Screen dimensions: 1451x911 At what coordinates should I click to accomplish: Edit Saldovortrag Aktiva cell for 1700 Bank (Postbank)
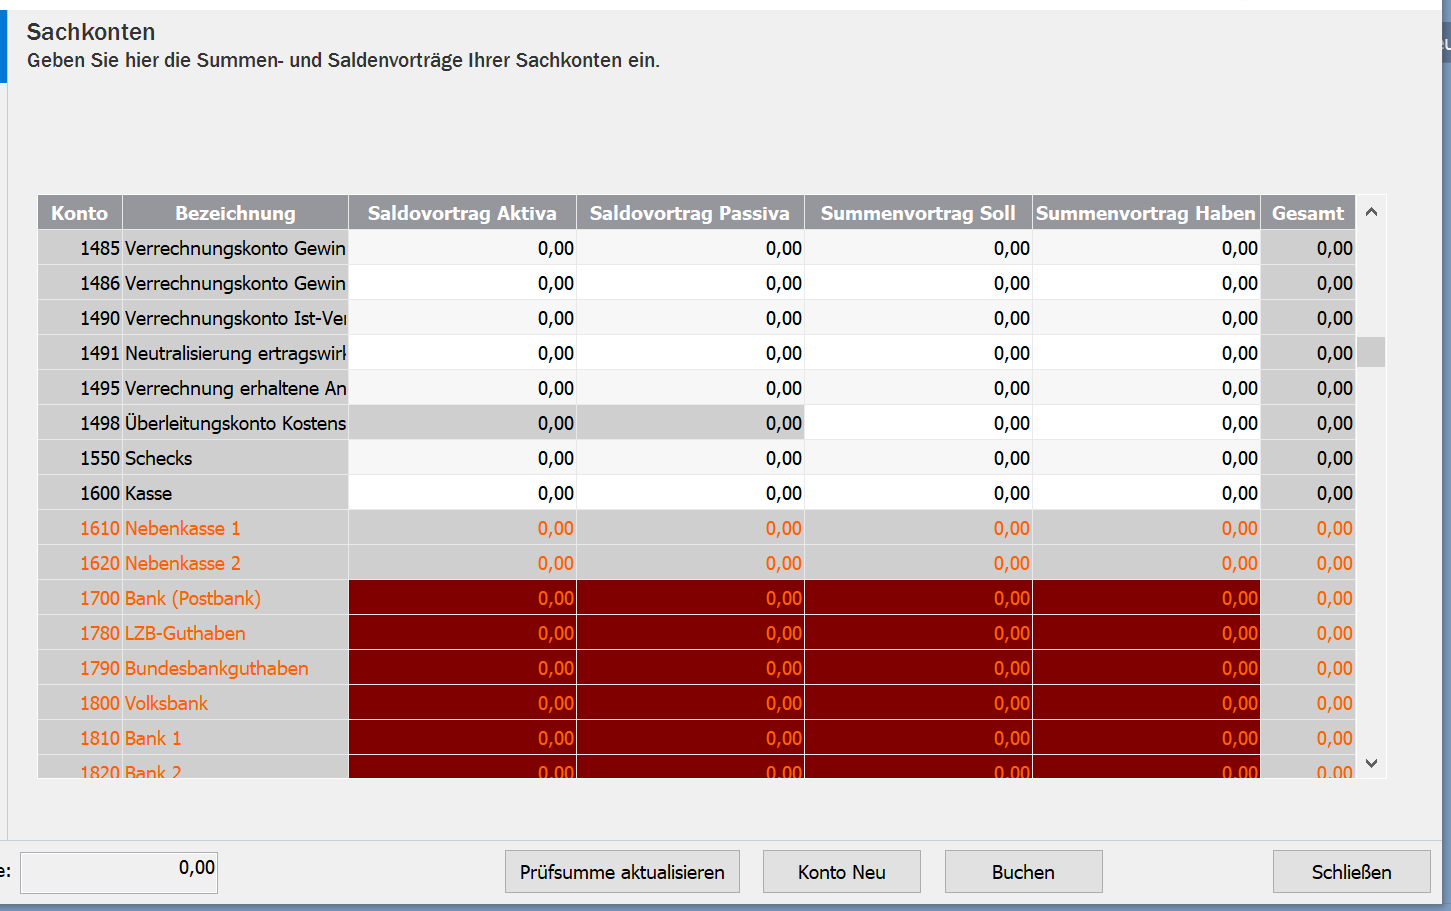[x=462, y=598]
